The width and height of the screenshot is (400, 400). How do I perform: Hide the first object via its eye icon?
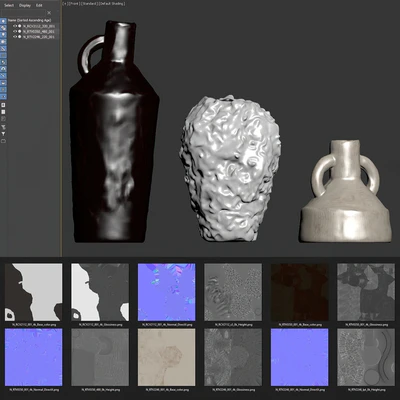point(15,26)
